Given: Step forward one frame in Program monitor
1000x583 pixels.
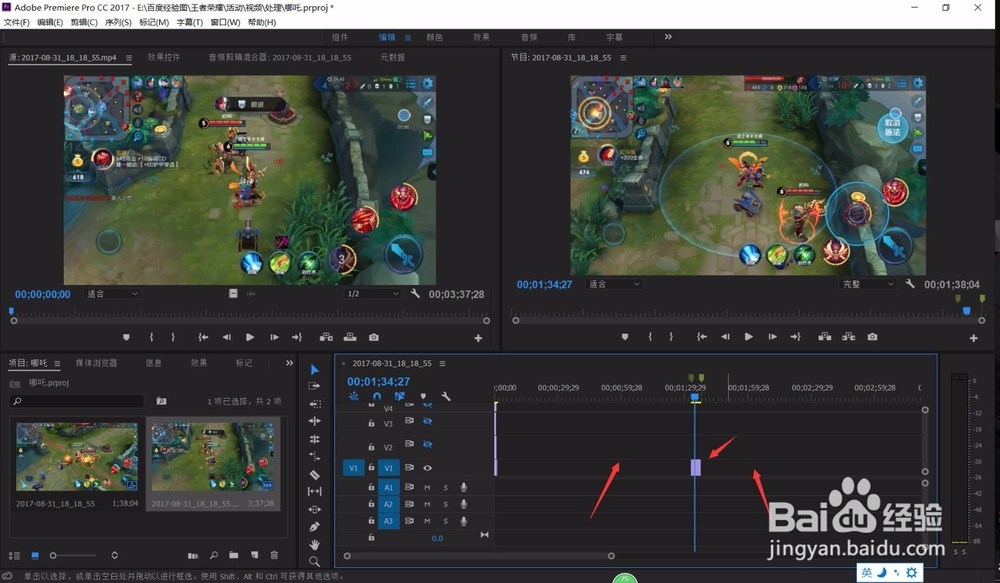Looking at the screenshot, I should click(772, 337).
